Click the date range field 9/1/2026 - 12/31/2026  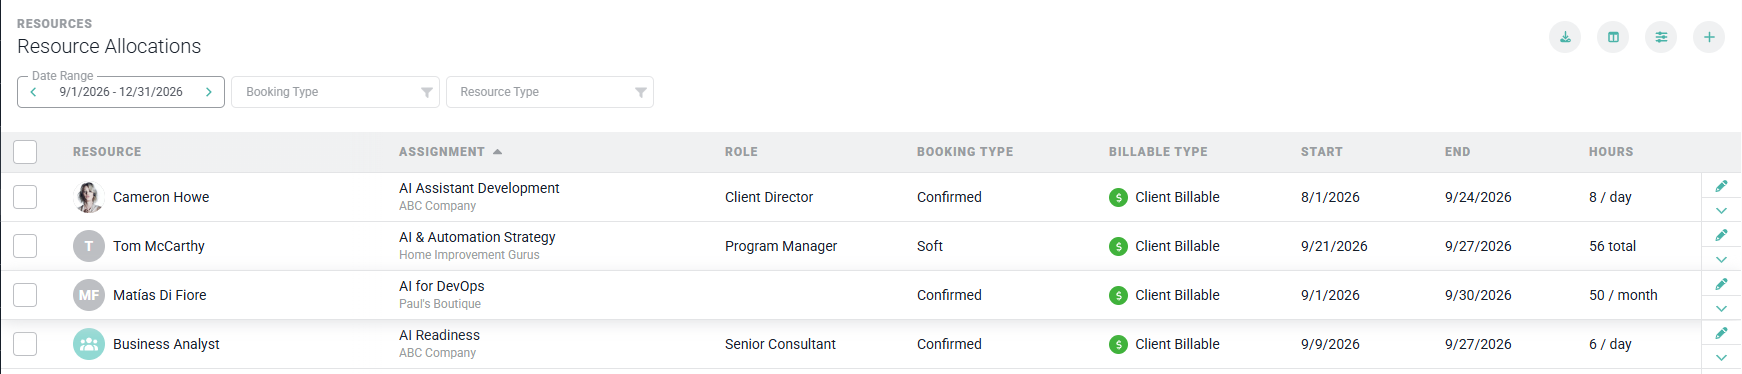point(121,92)
